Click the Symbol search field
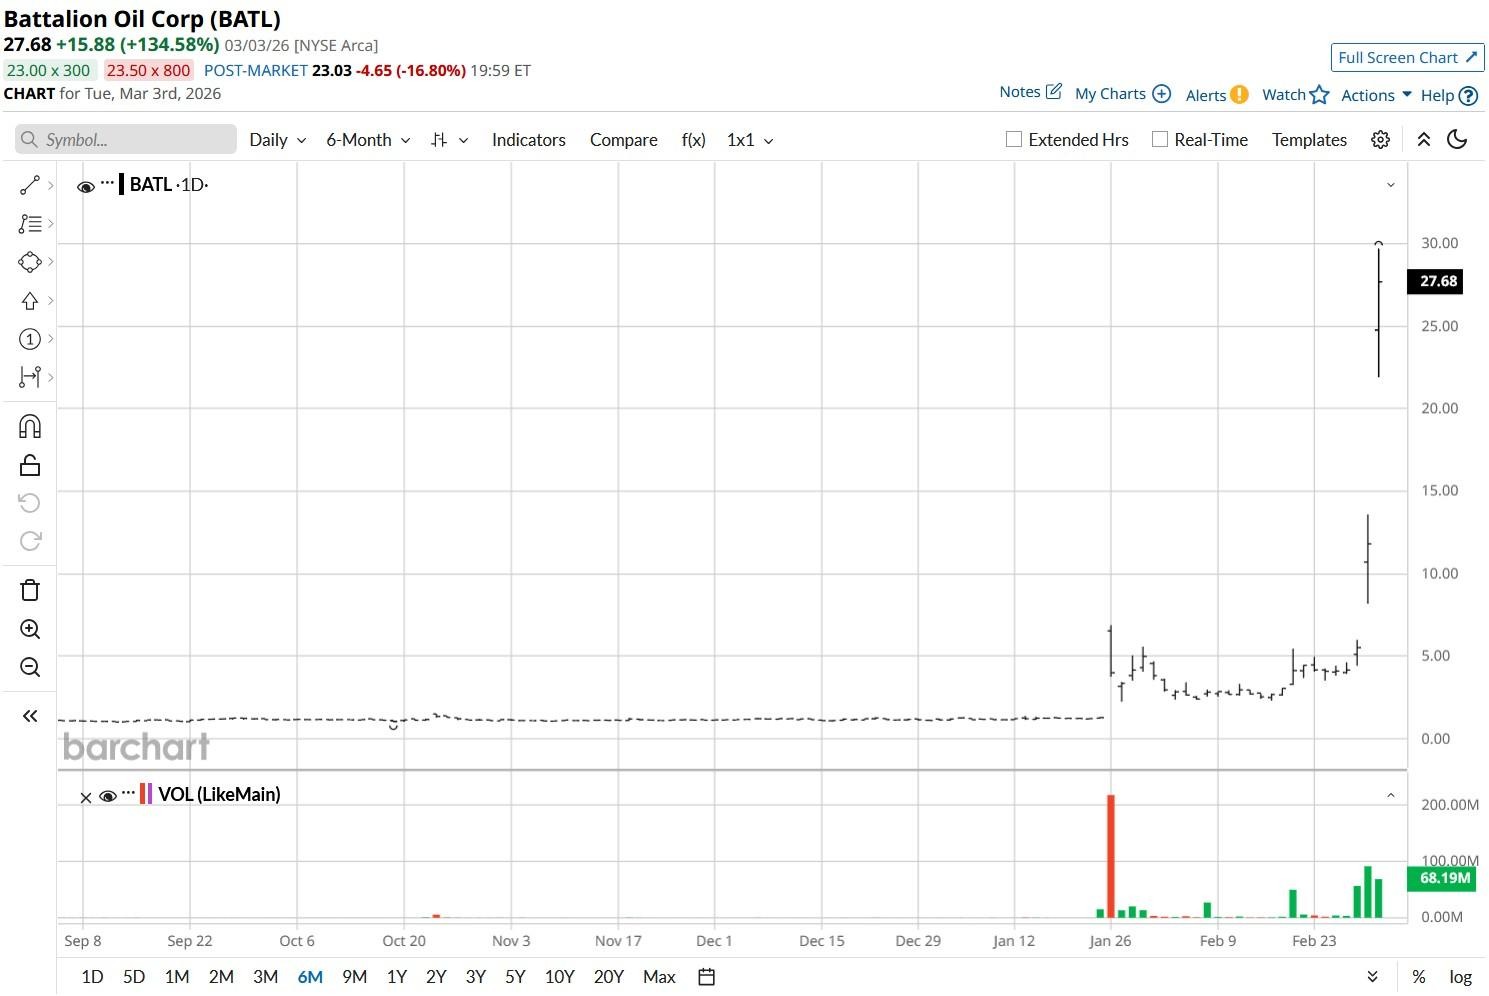This screenshot has width=1489, height=996. [x=126, y=140]
